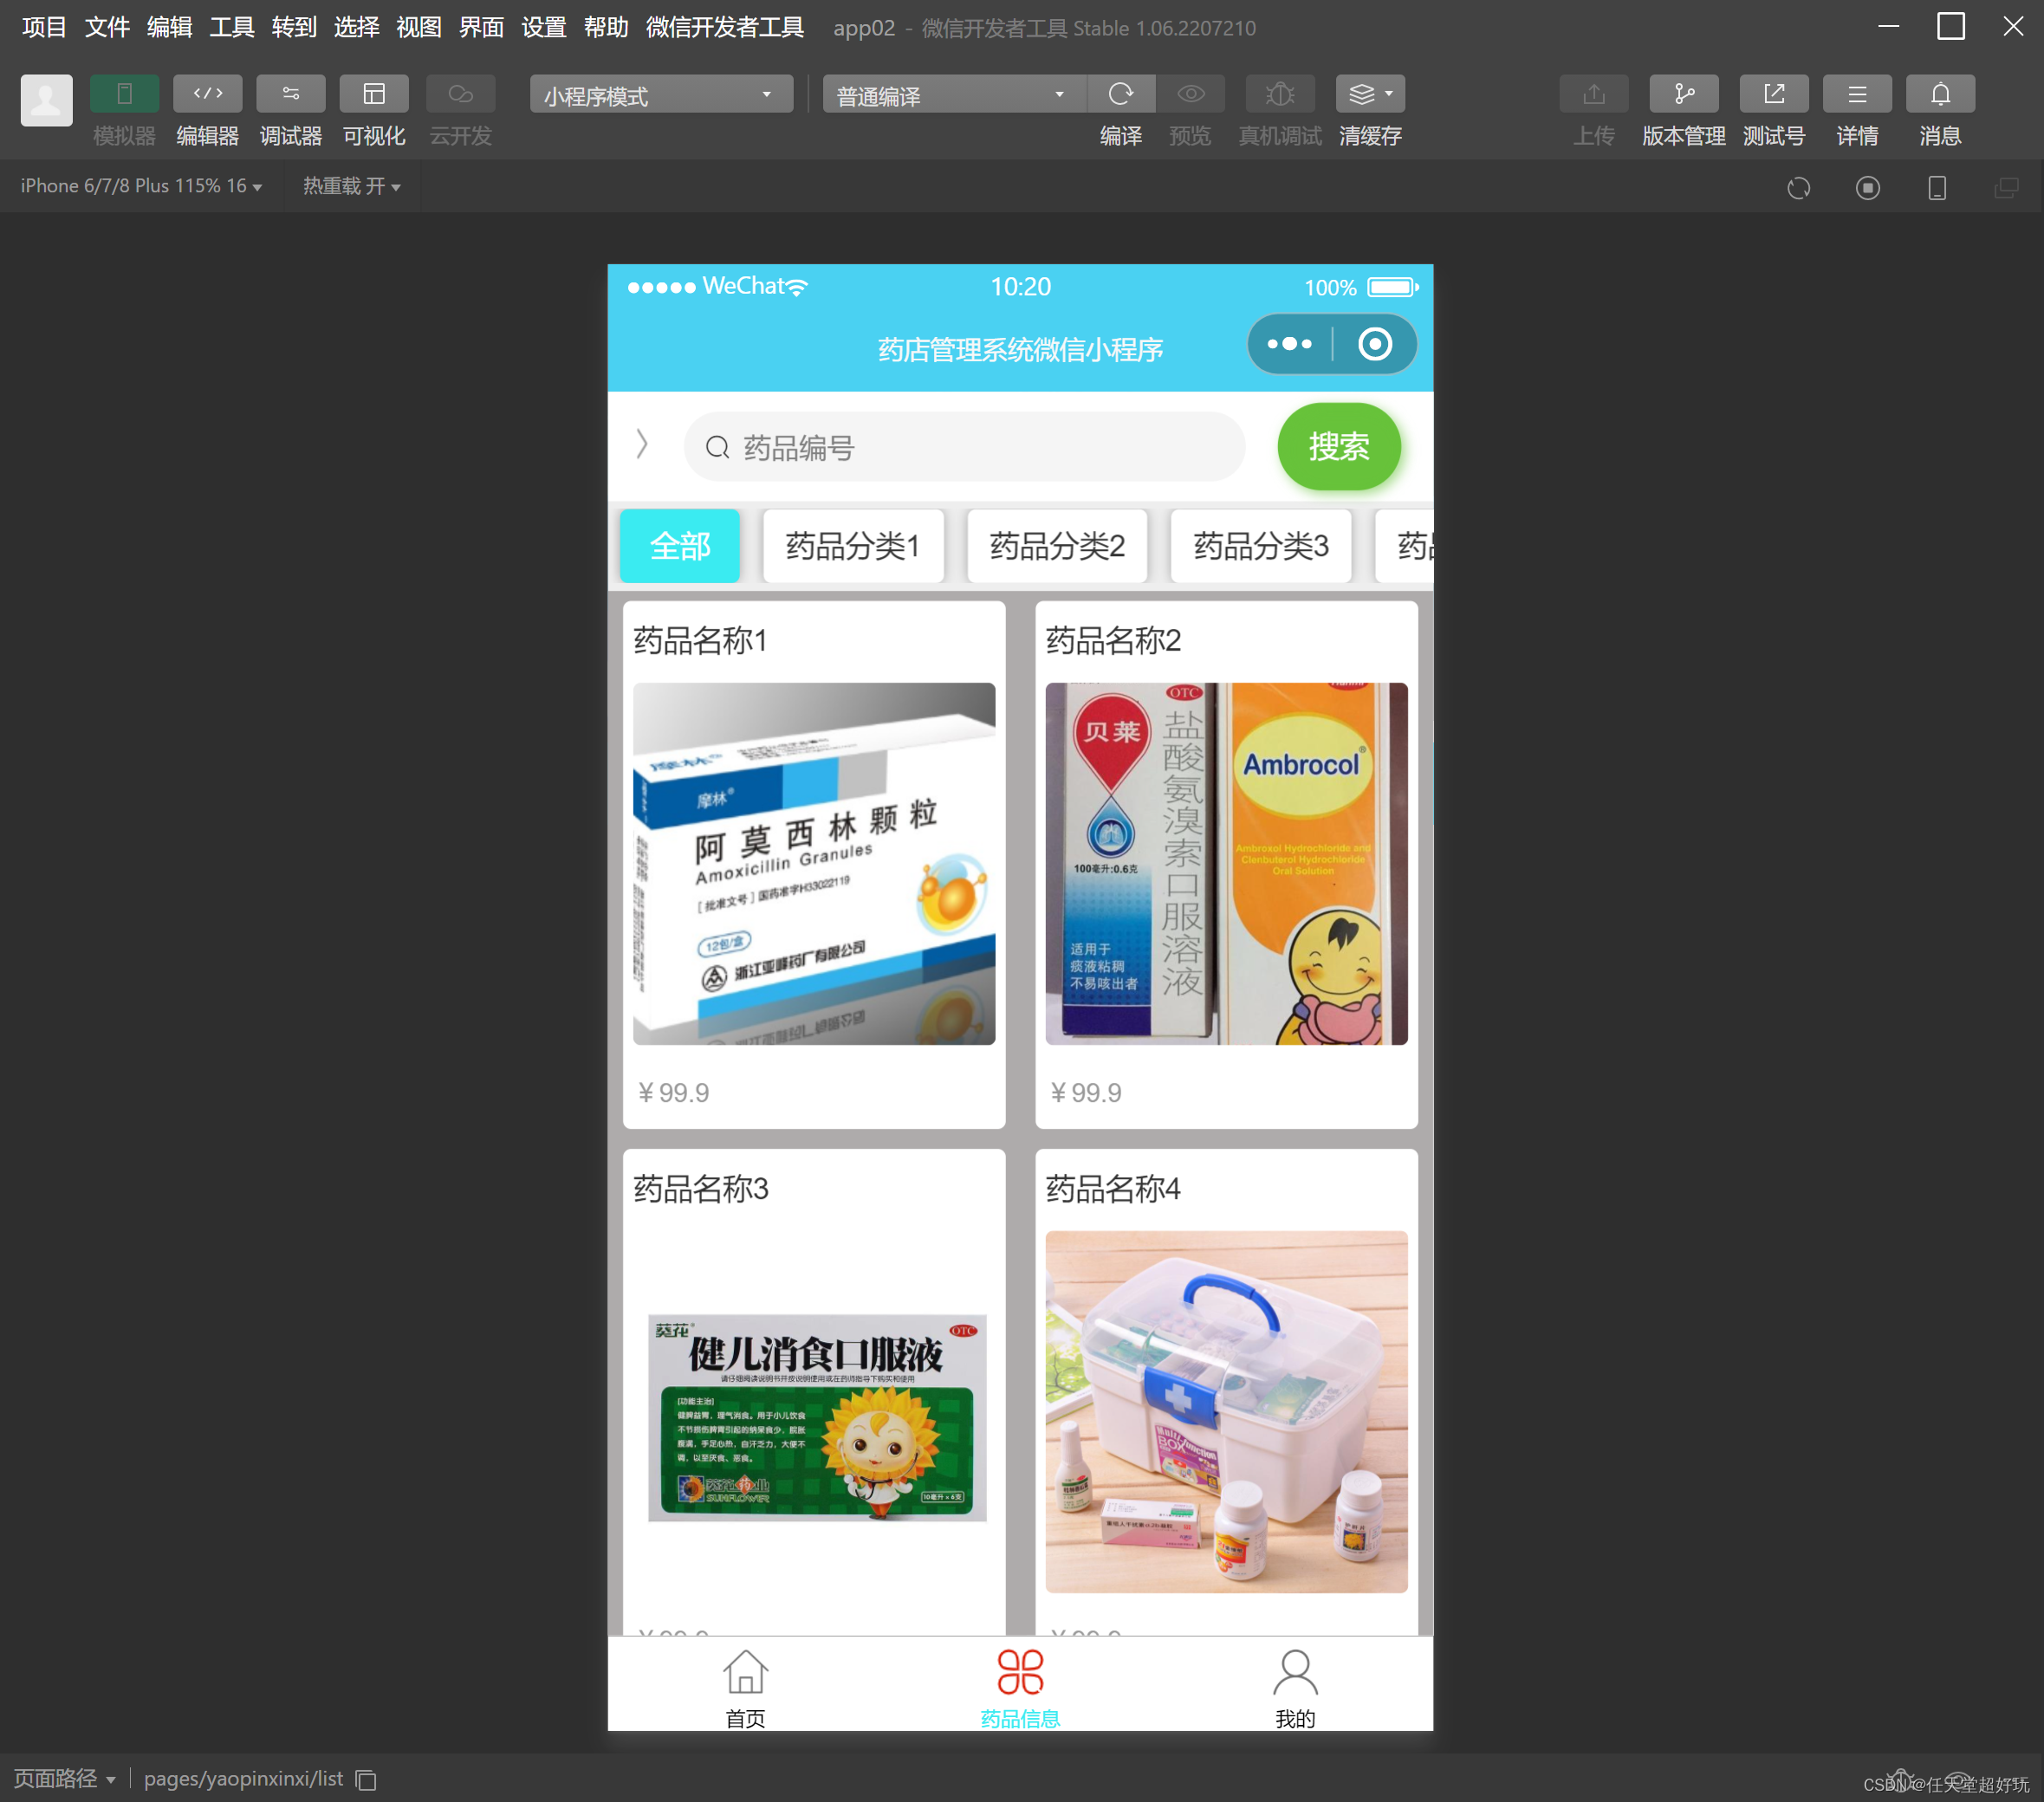Click the preview (预览) eye icon
Image resolution: width=2044 pixels, height=1802 pixels.
coord(1190,94)
